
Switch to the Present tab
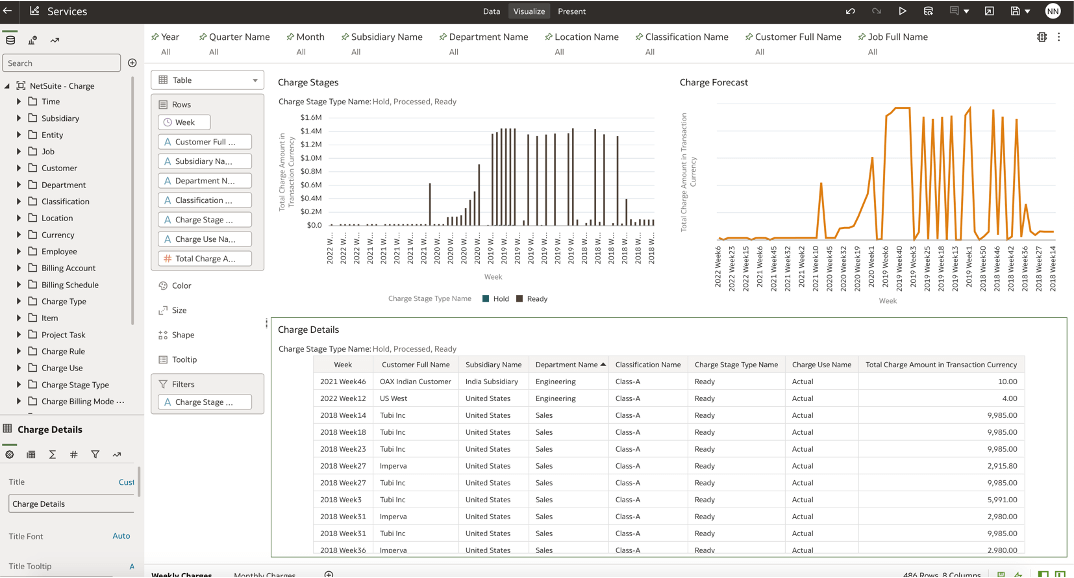(x=572, y=11)
